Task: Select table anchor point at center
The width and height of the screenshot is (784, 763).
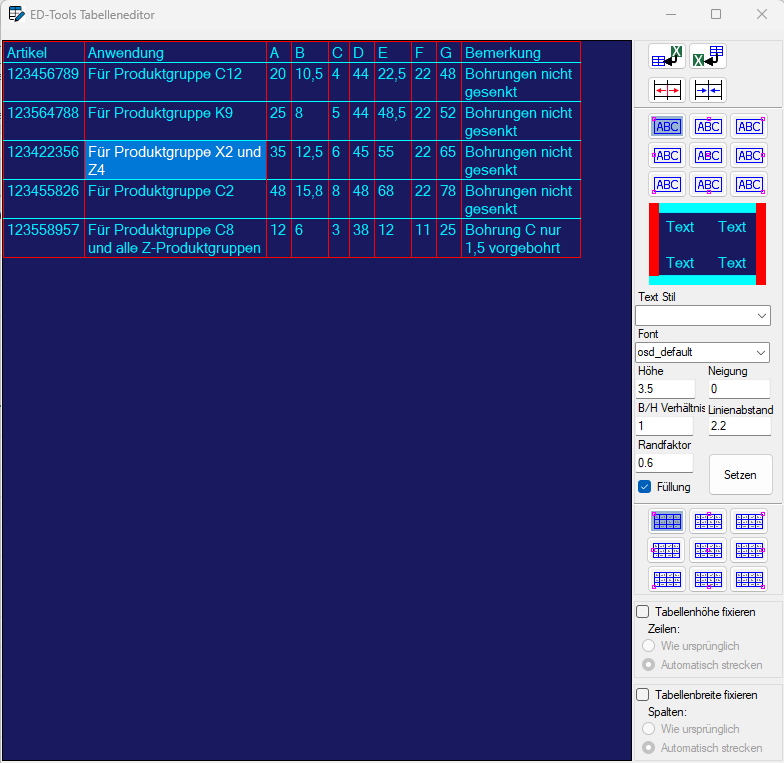Action: 708,550
